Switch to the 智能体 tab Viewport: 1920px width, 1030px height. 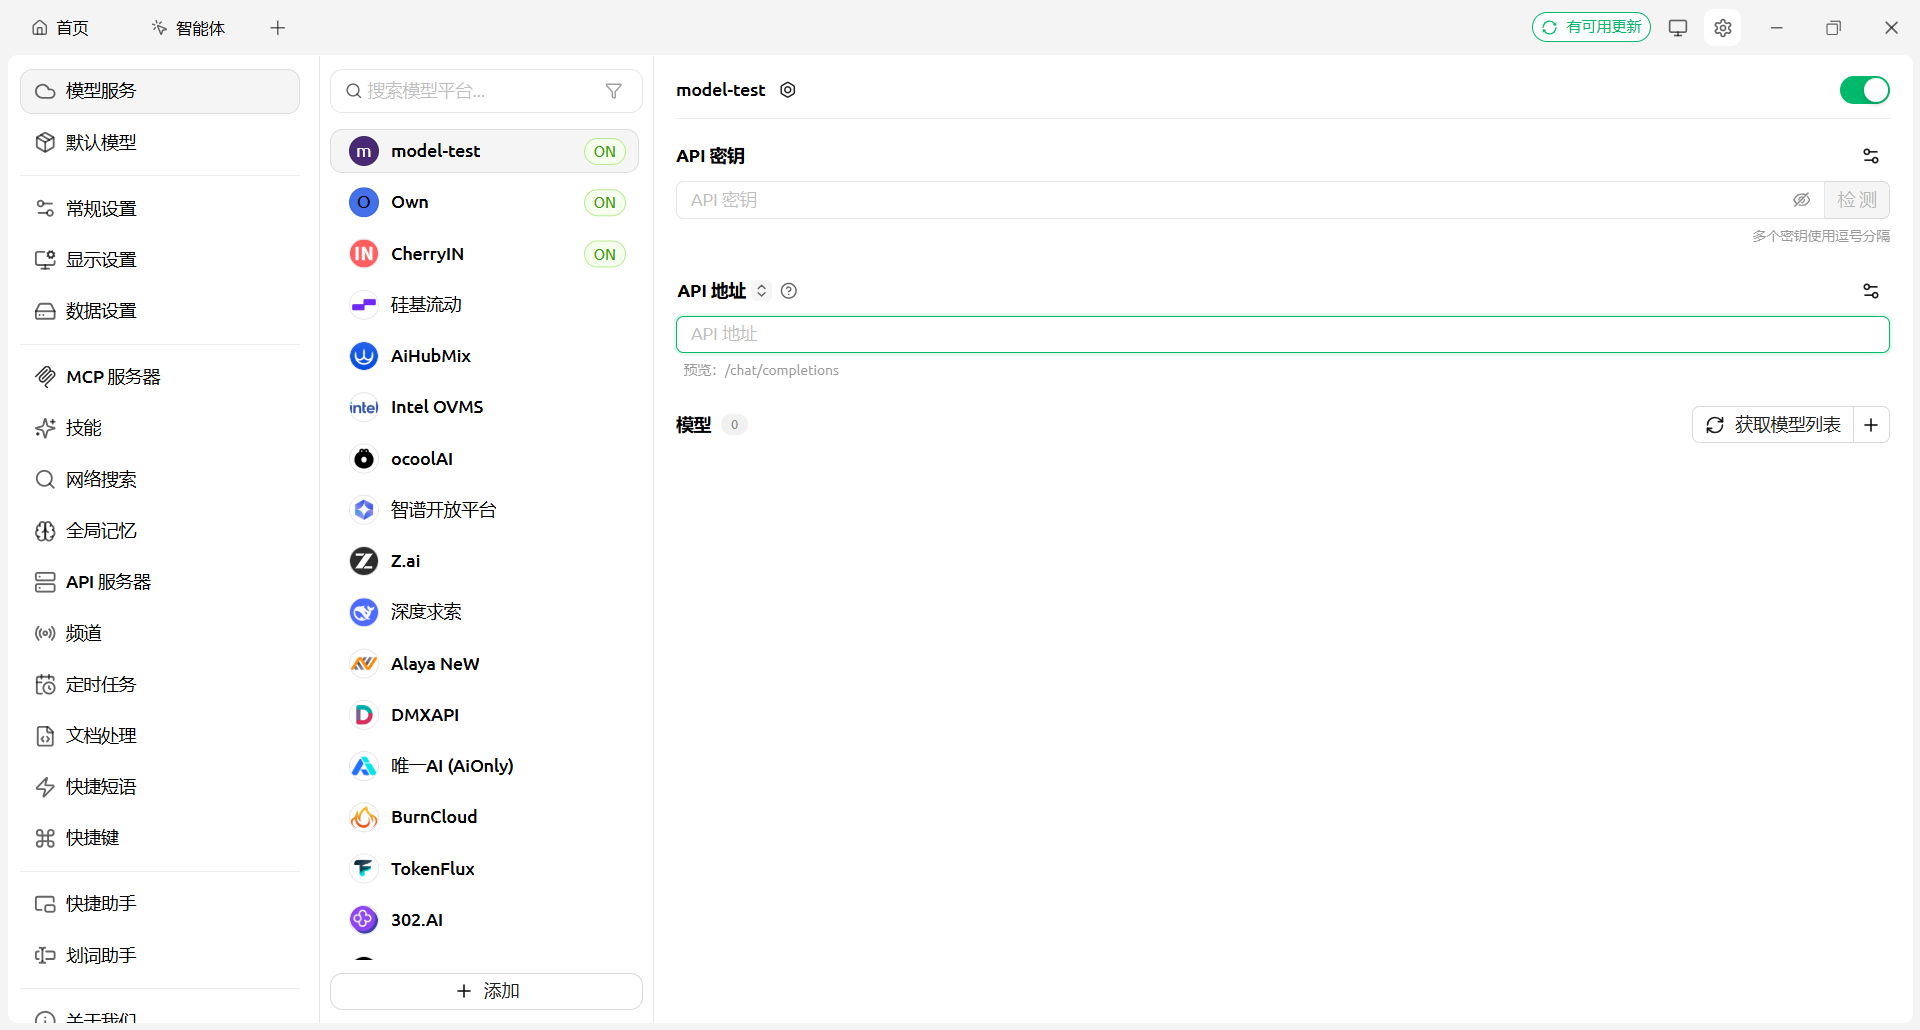point(189,28)
